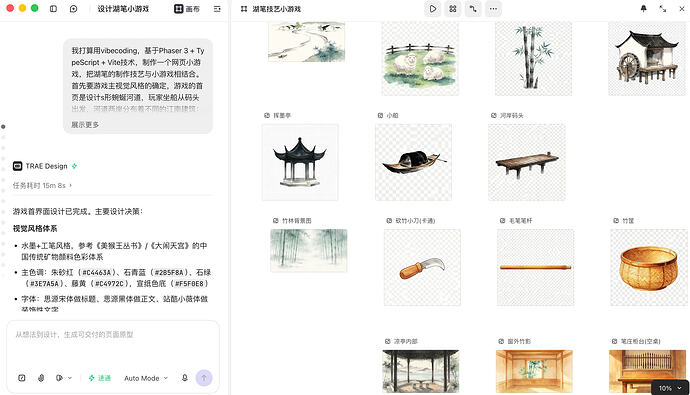
Task: Open the style palette dropdown arrow
Action: coord(70,378)
